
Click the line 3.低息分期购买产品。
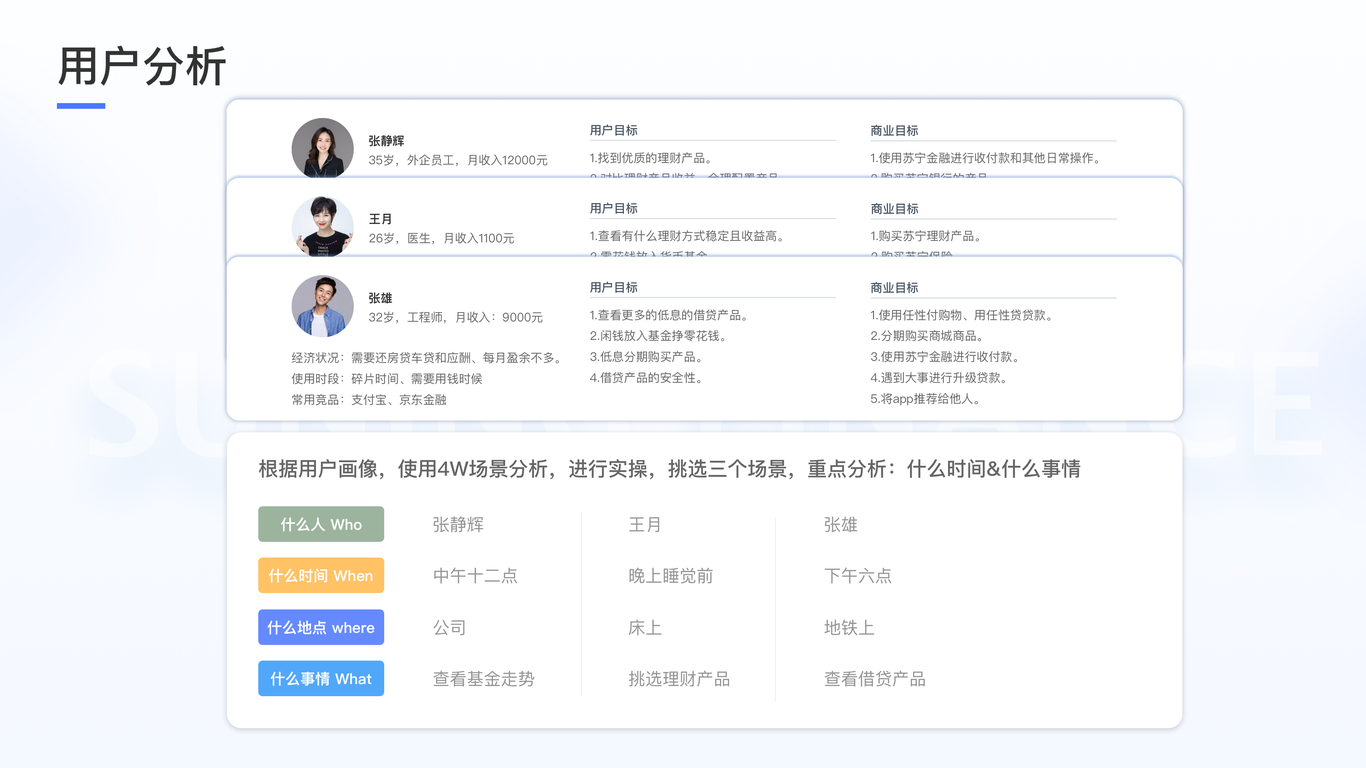click(x=646, y=357)
